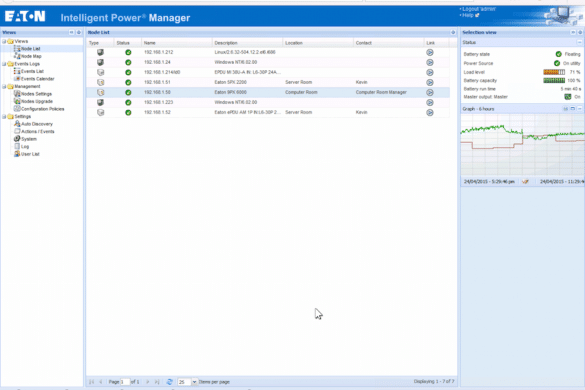Minimize the Graph - 6 hours section
585x390 pixels.
(579, 109)
